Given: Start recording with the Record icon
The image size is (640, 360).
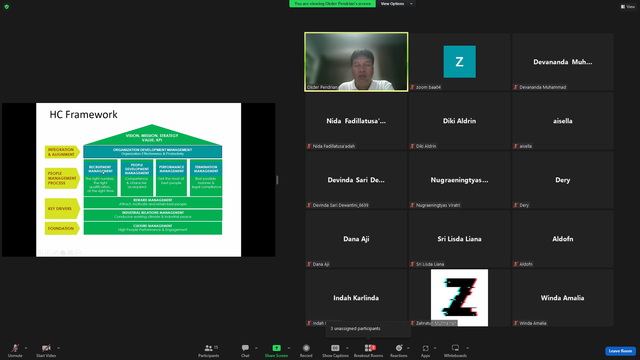Looking at the screenshot, I should [306, 348].
